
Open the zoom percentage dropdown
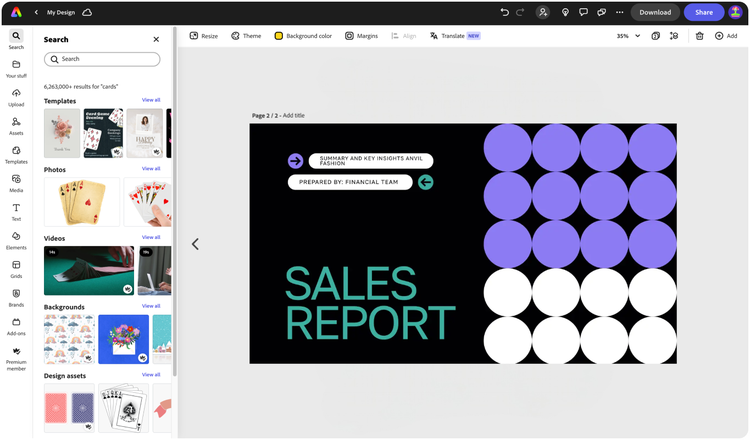(x=629, y=36)
